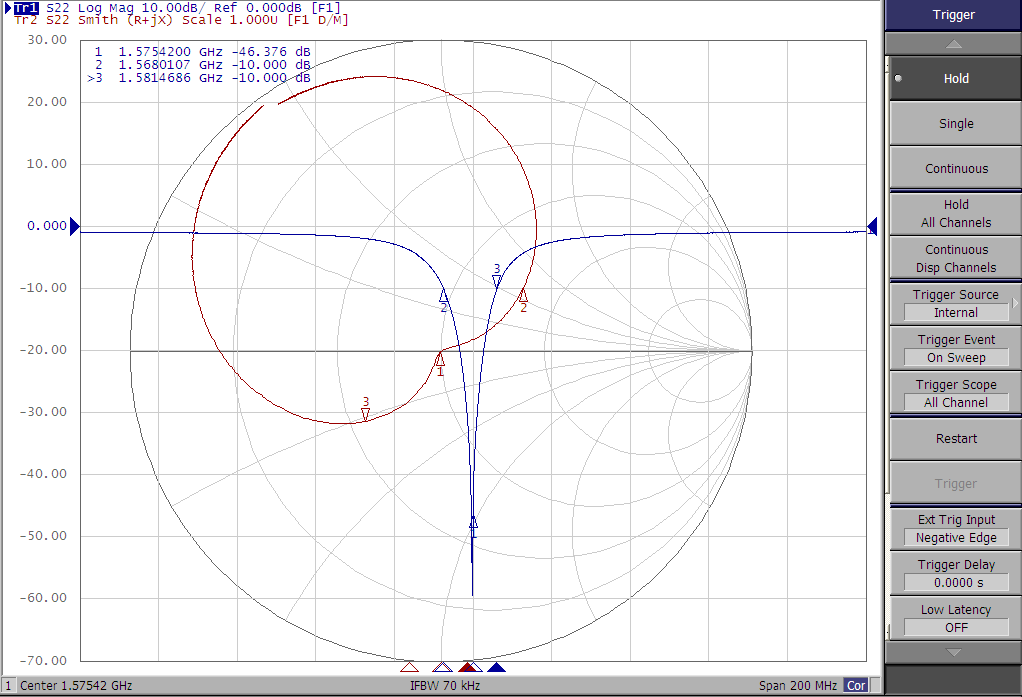Screen dimensions: 1022x697
Task: Click the 0.000 reference scale value
Action: tap(47, 226)
